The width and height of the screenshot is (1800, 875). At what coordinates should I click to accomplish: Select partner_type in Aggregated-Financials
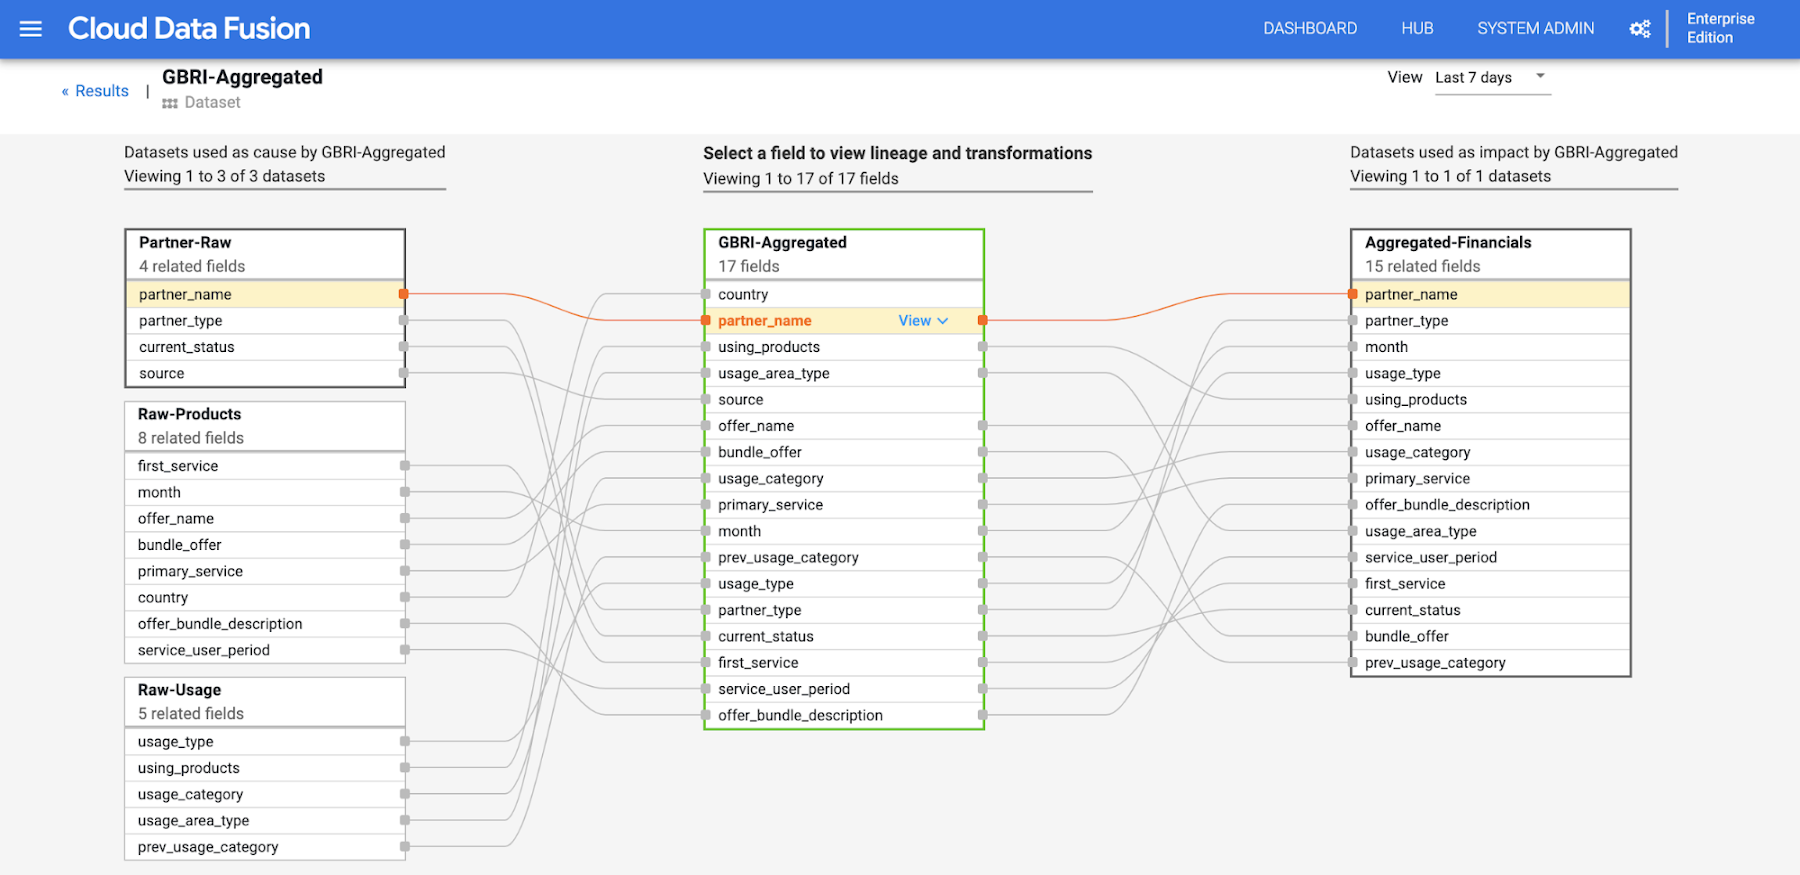click(x=1491, y=321)
